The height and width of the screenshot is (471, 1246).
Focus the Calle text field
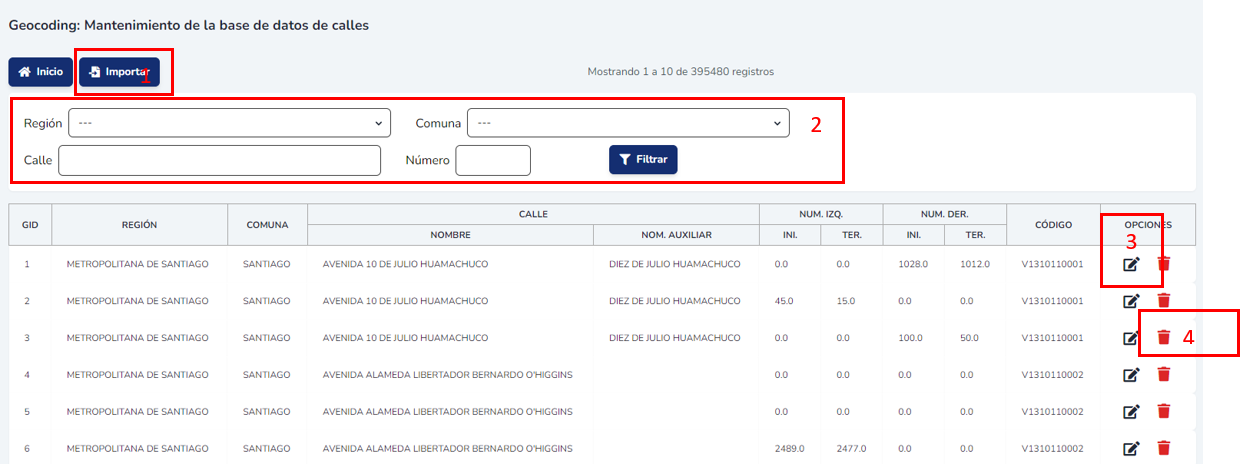219,160
